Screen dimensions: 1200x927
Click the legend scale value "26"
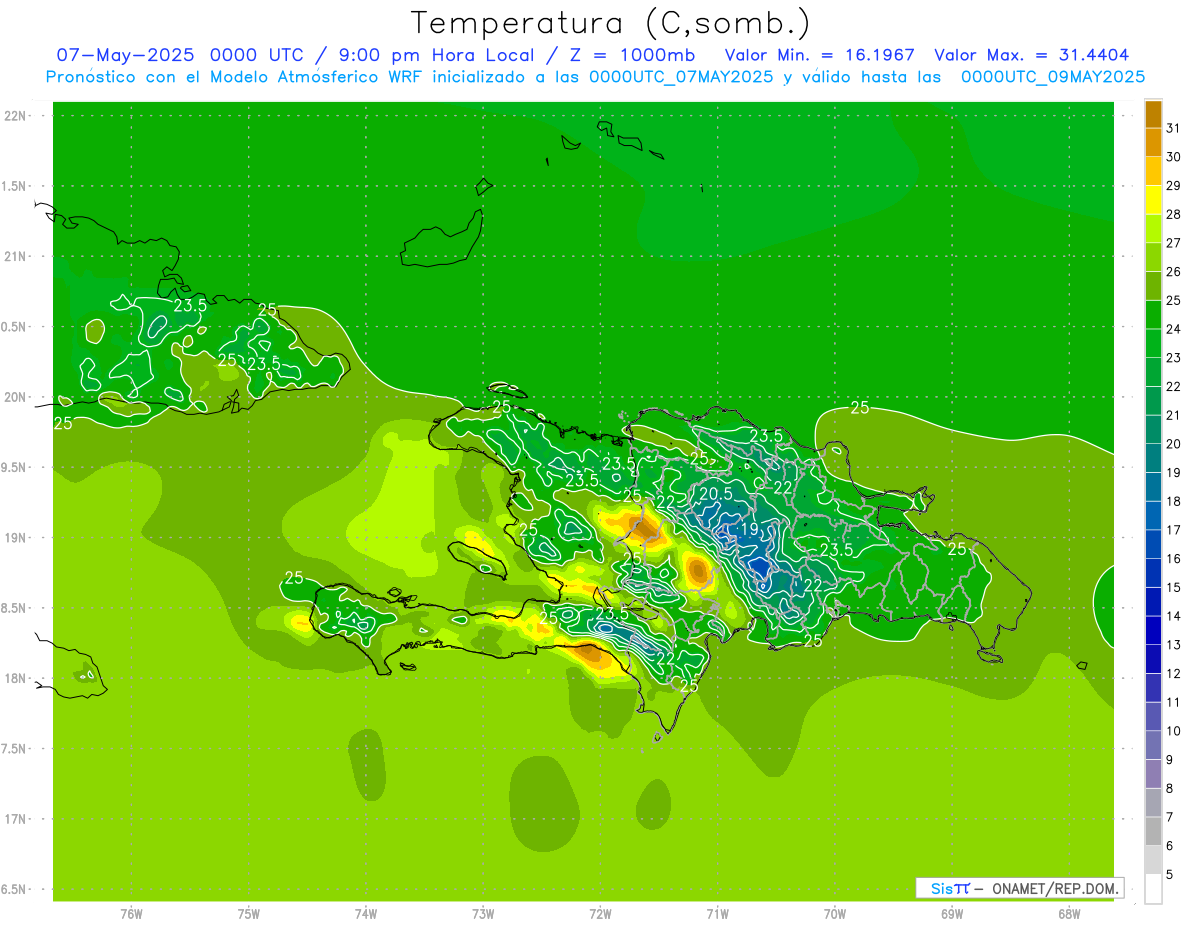(x=1173, y=272)
